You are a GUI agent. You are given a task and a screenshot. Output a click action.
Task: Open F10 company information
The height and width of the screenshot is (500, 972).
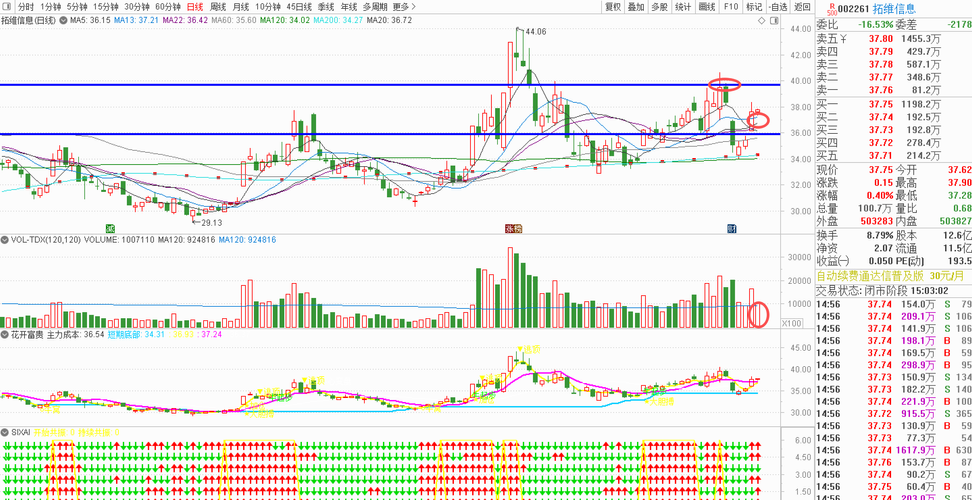coord(731,7)
